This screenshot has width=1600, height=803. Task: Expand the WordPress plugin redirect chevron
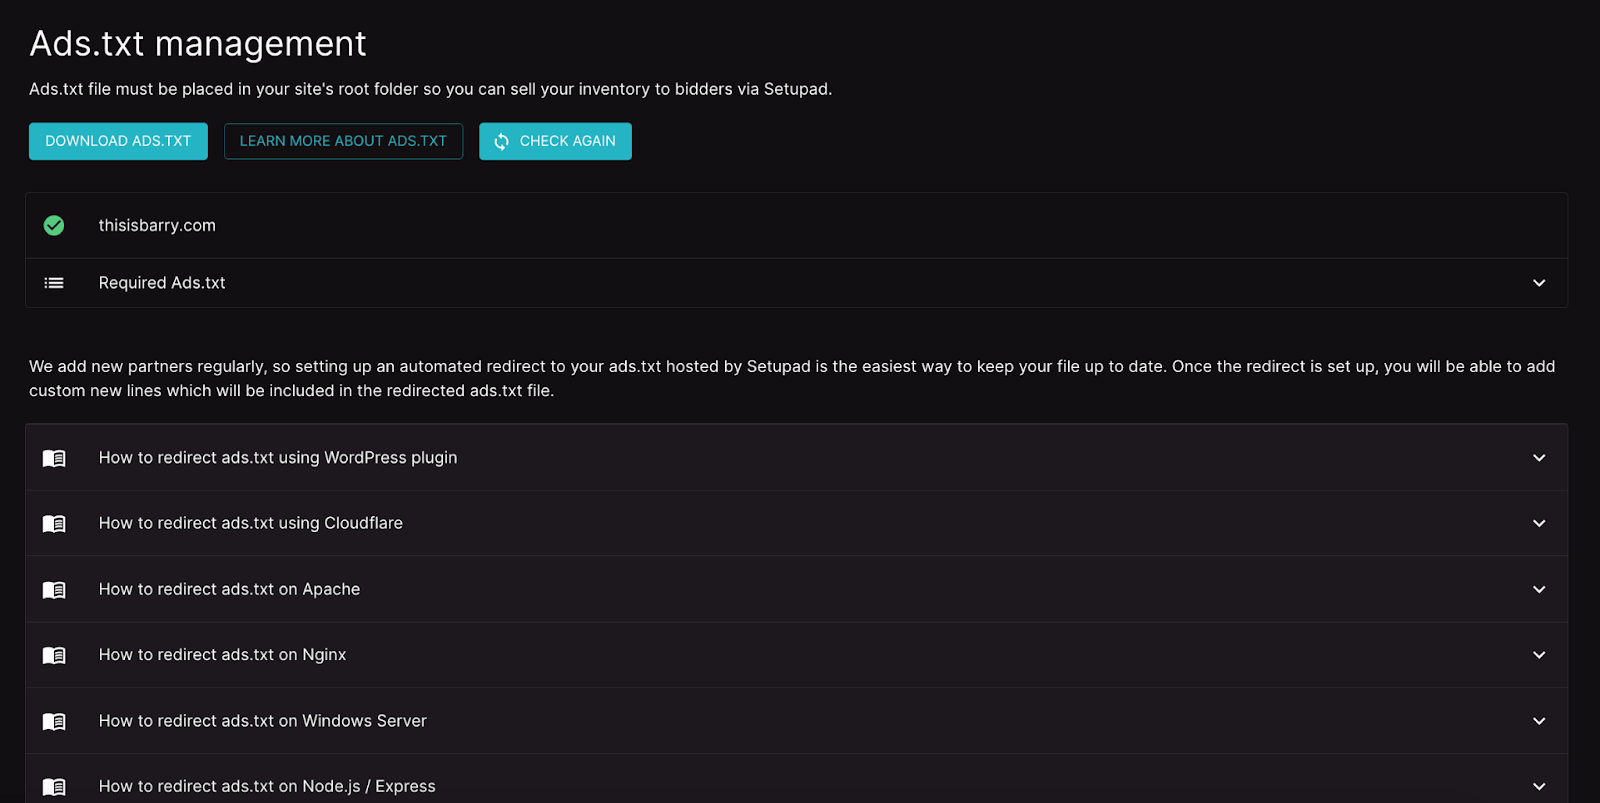(1539, 458)
